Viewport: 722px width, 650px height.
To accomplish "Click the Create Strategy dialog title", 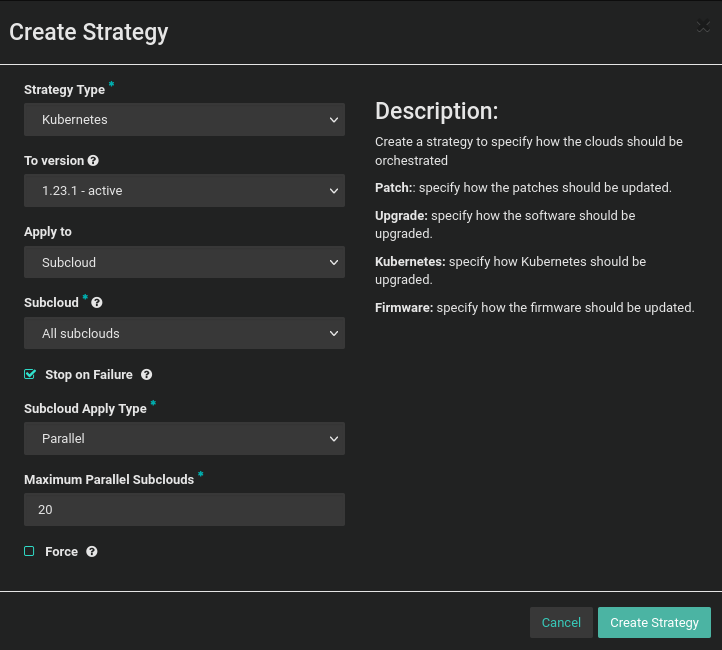I will pyautogui.click(x=89, y=32).
